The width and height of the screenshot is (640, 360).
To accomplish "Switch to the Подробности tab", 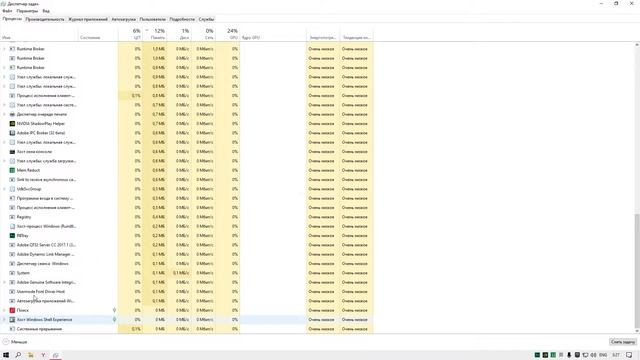I will tap(182, 19).
